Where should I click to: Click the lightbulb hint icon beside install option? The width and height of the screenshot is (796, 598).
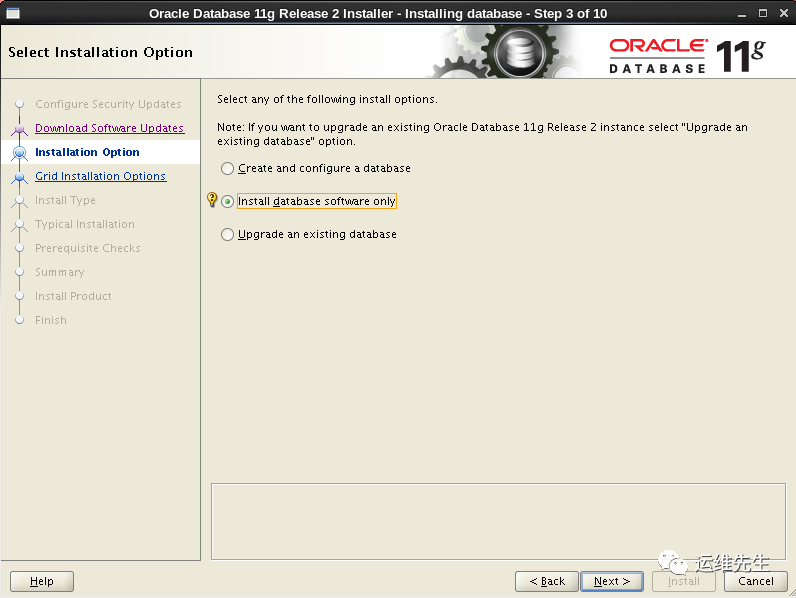(x=212, y=200)
